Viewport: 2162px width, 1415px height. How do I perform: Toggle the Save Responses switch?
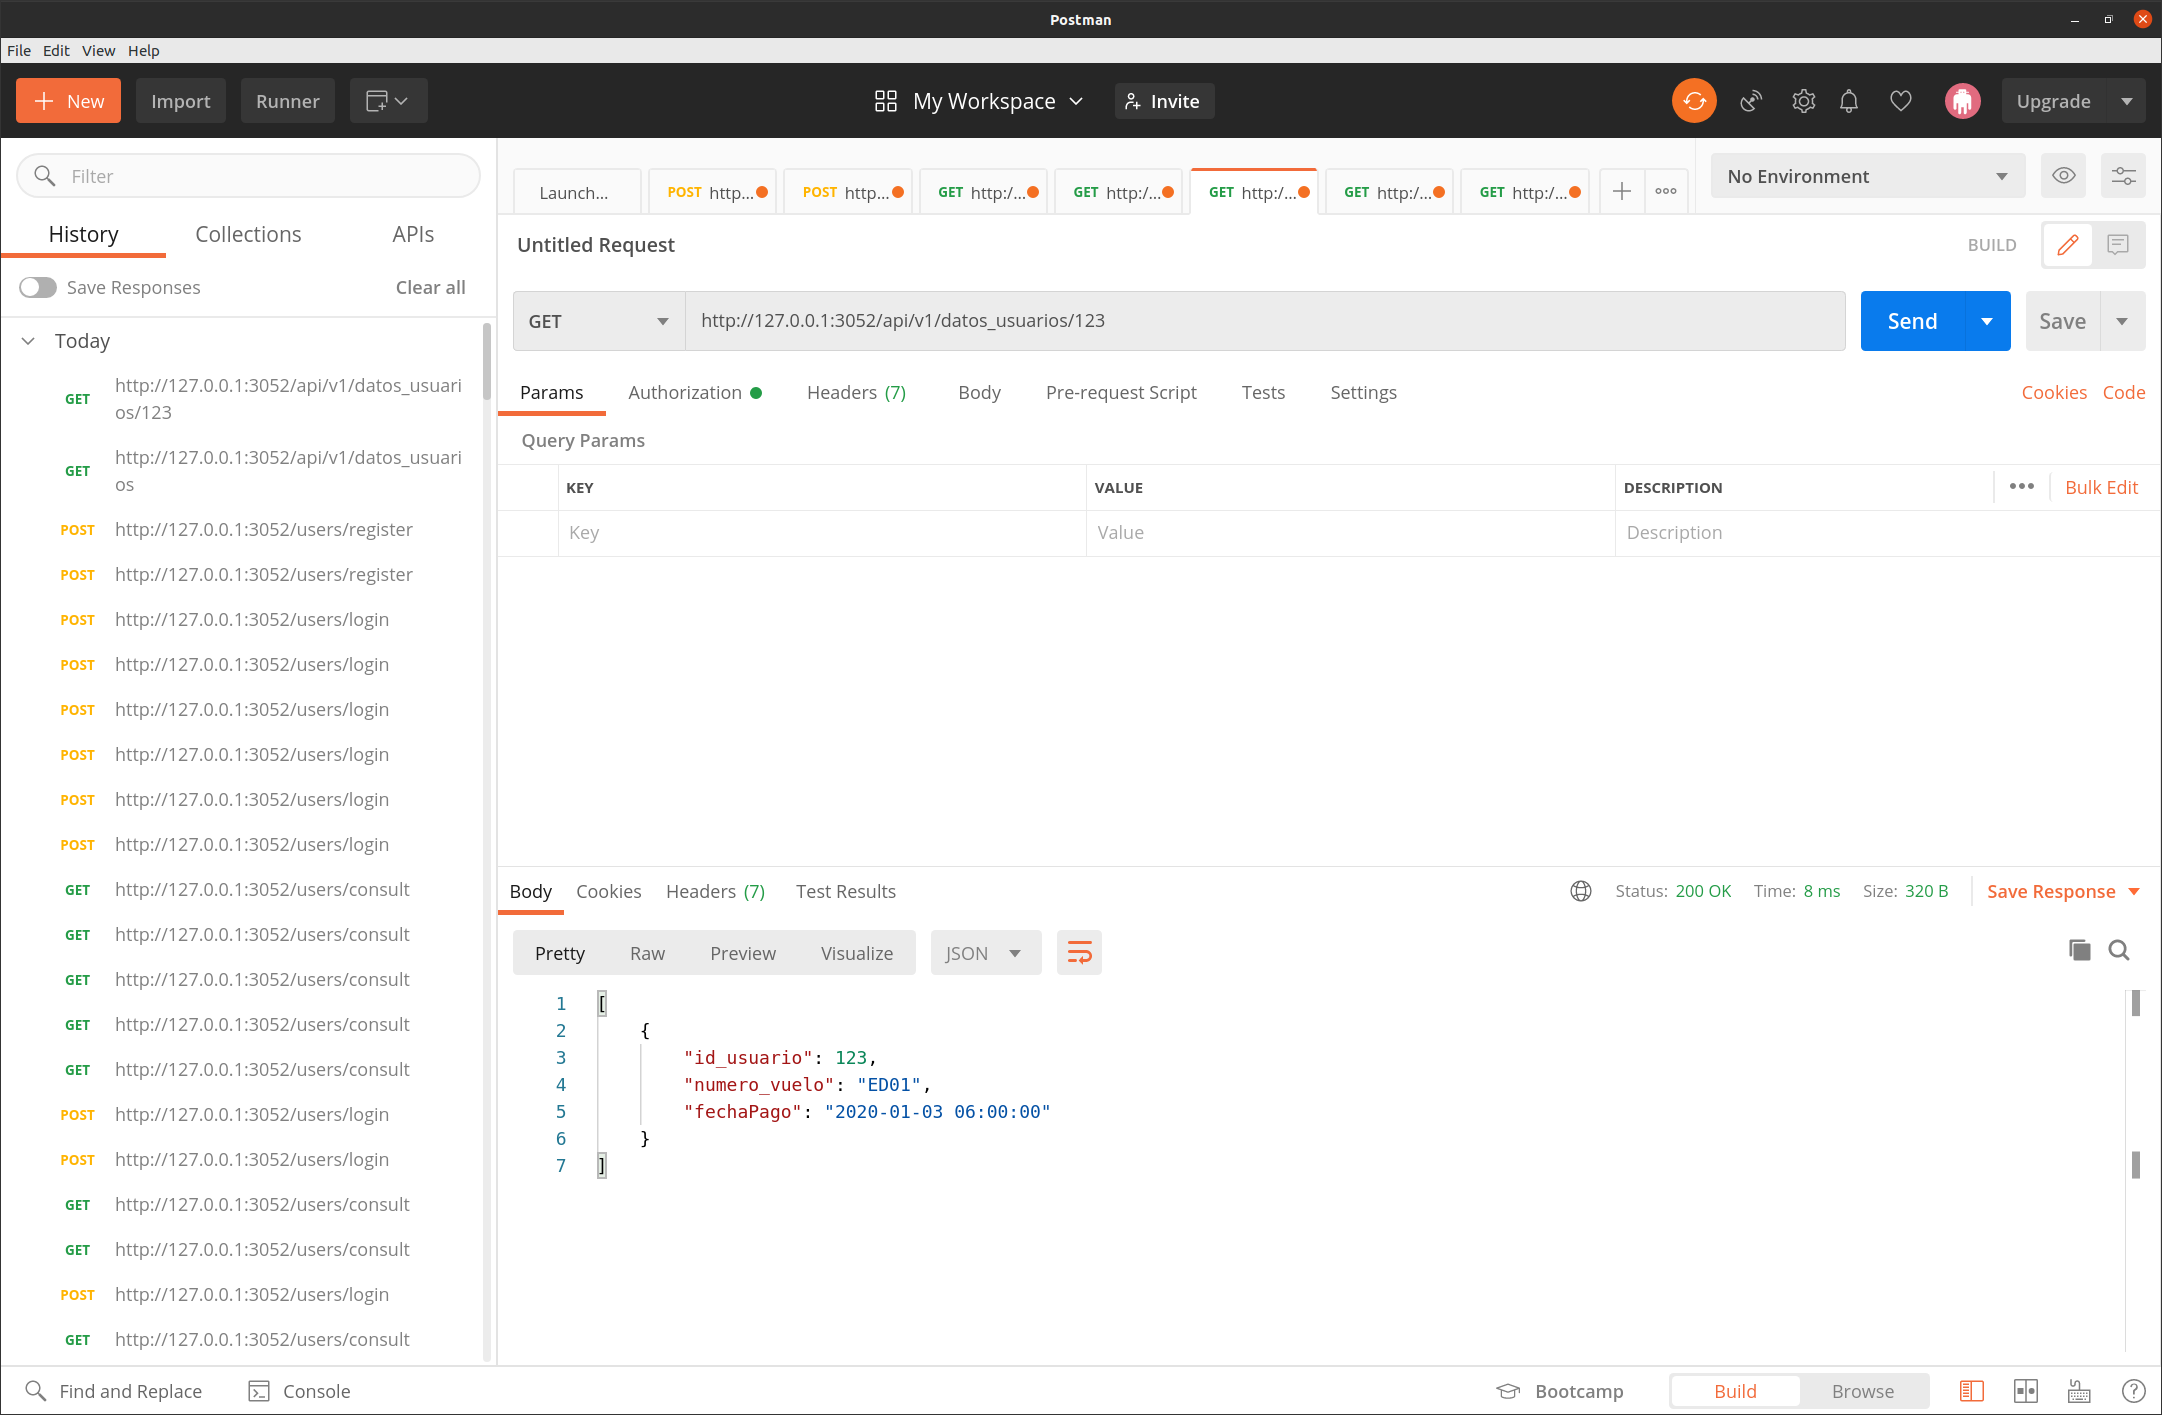pyautogui.click(x=38, y=288)
